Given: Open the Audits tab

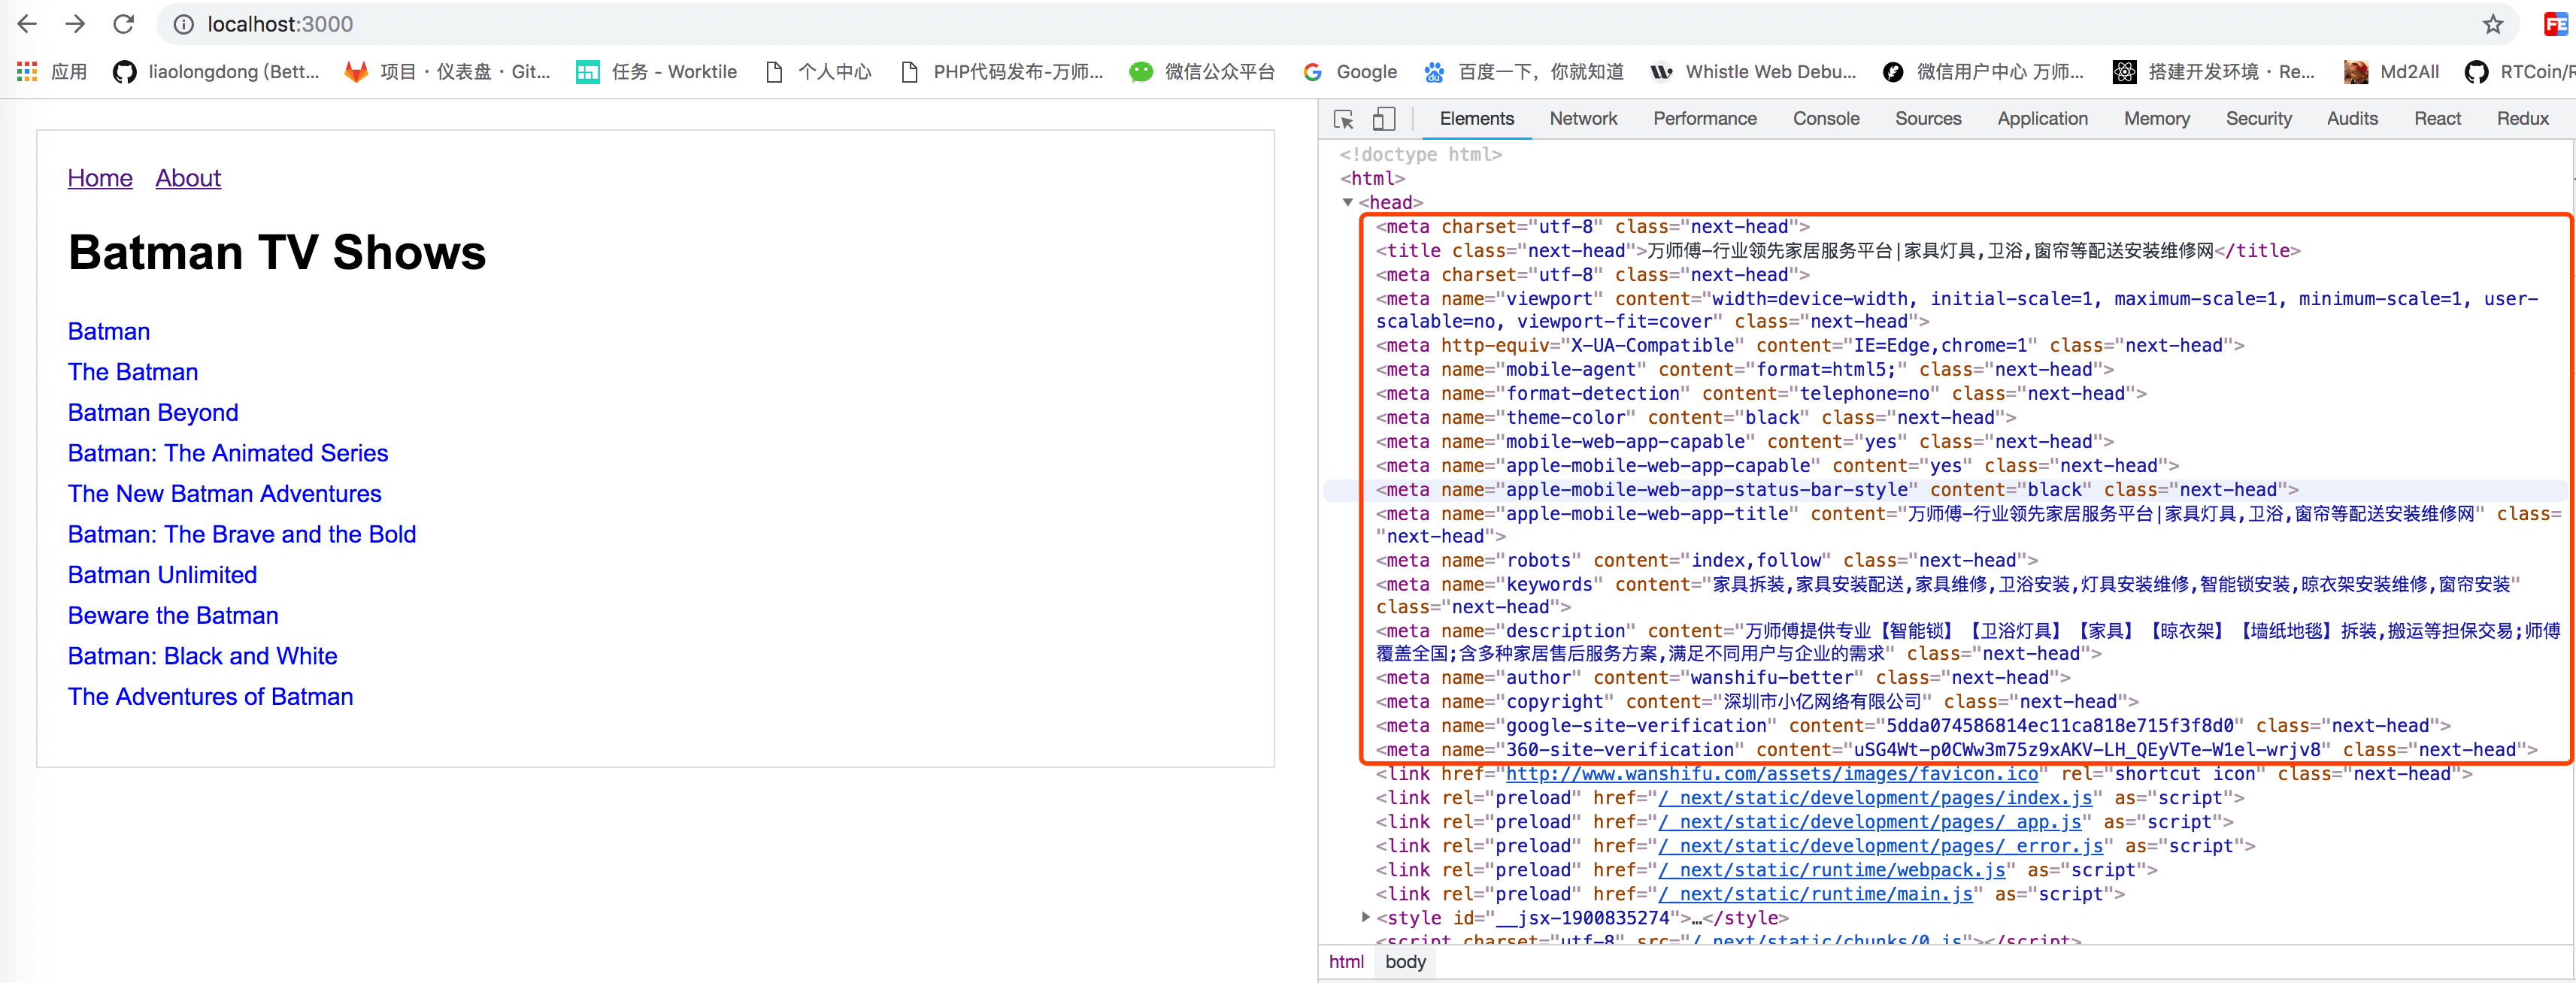Looking at the screenshot, I should point(2352,119).
